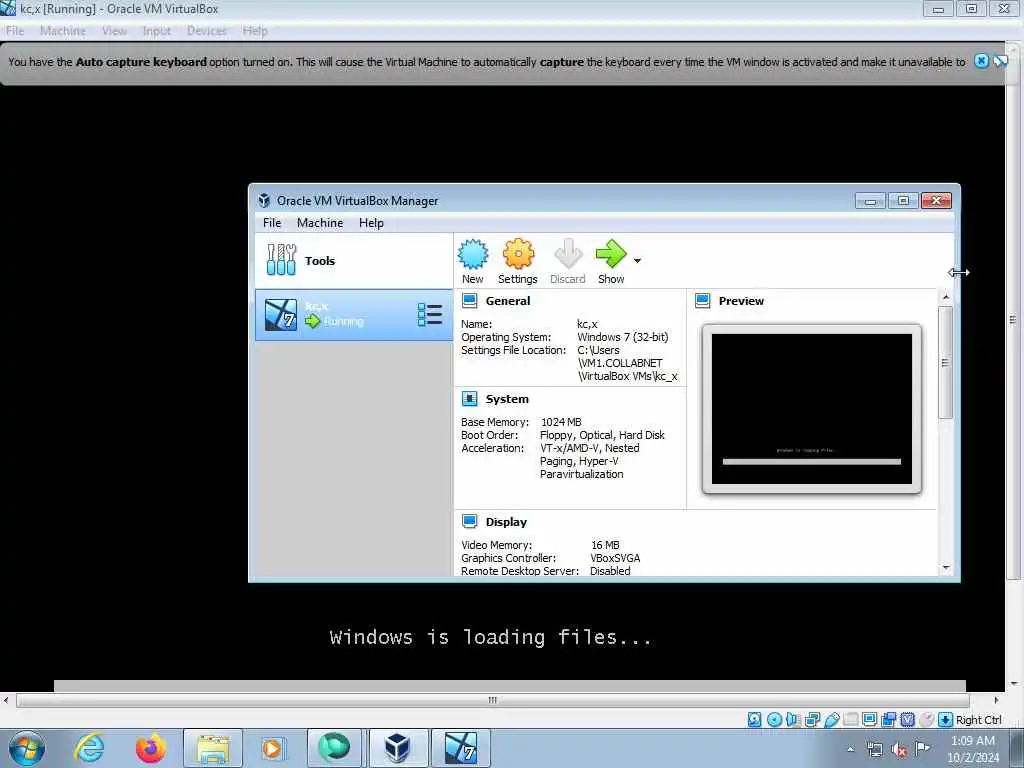Click the VM's loading progress bar
Screen dimensions: 1024x768
[x=509, y=686]
